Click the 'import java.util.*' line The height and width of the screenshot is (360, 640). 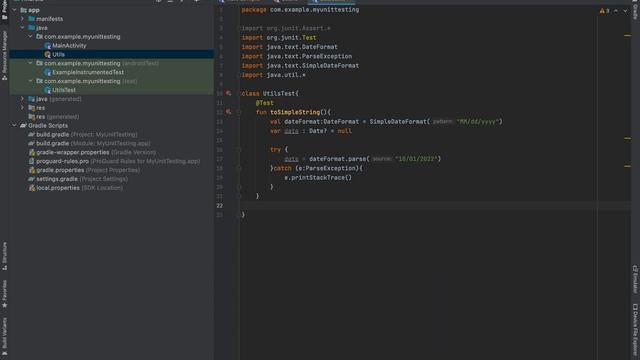(x=273, y=75)
